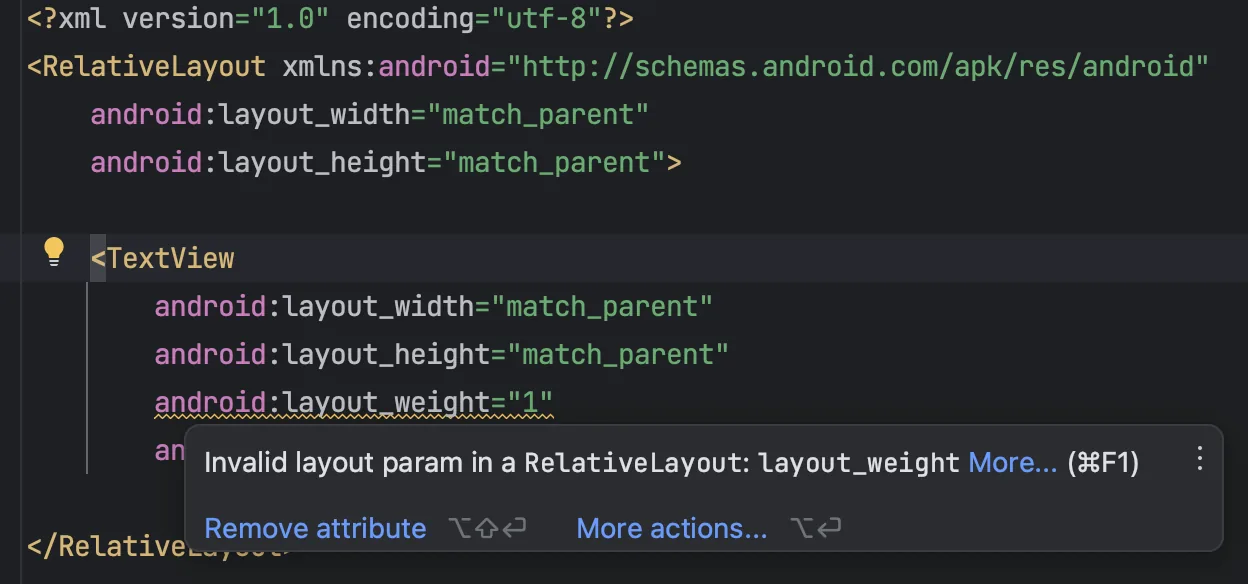Click the "1" value of layout_weight
The height and width of the screenshot is (584, 1248).
(530, 402)
